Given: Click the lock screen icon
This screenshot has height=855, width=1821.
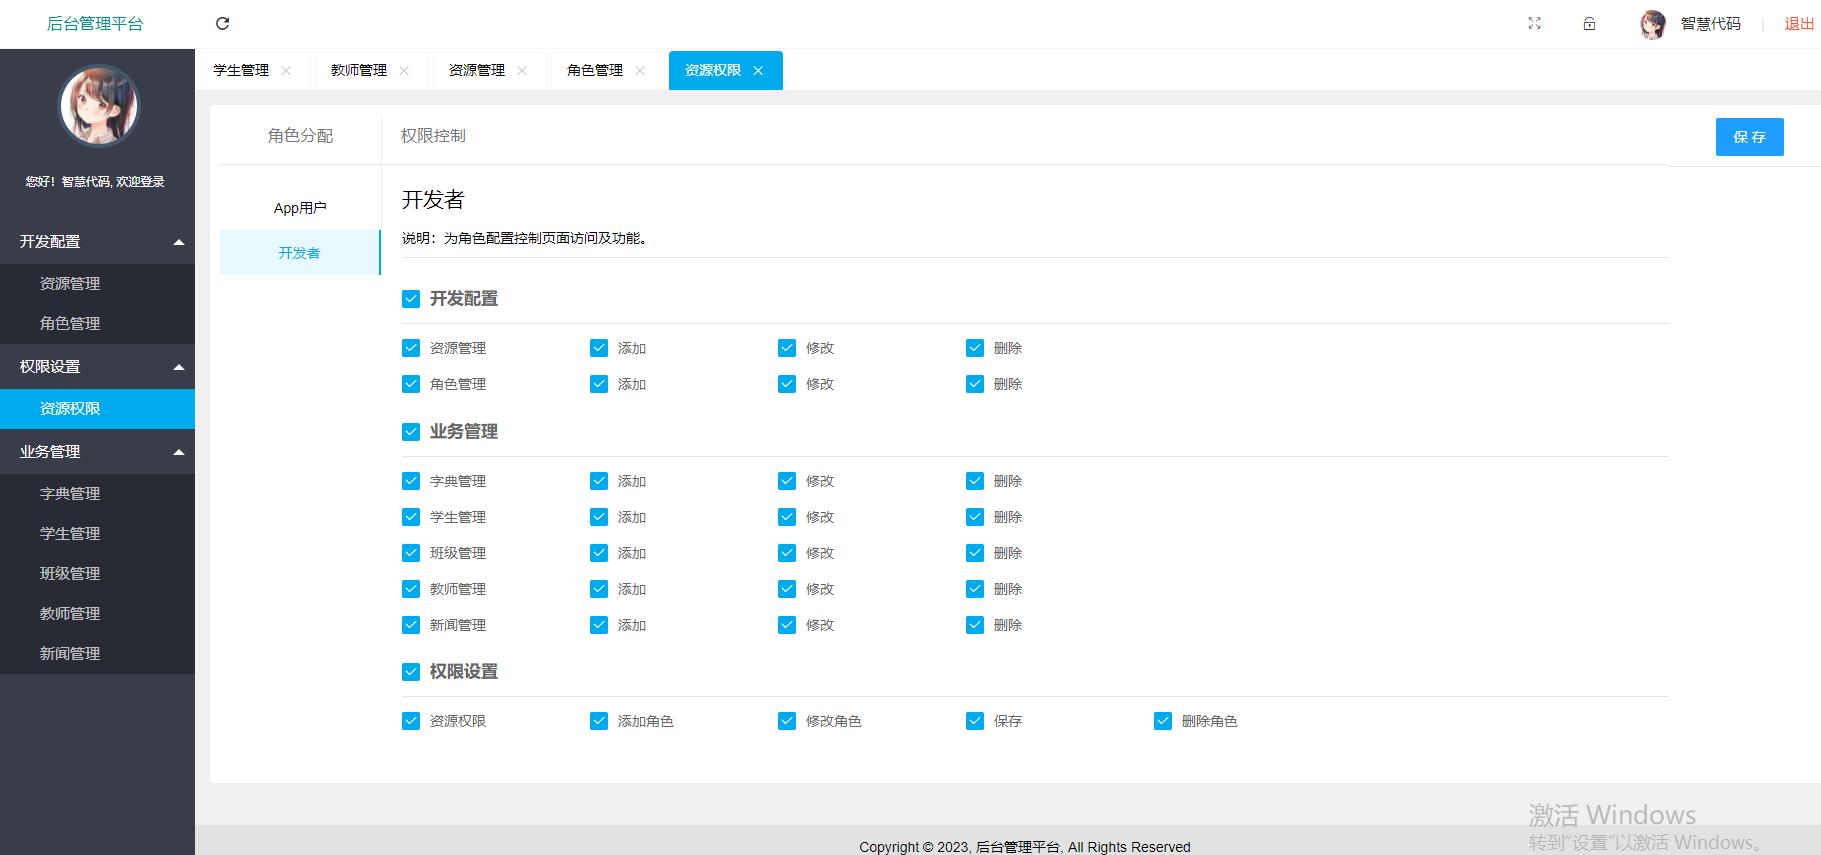Looking at the screenshot, I should (1589, 24).
